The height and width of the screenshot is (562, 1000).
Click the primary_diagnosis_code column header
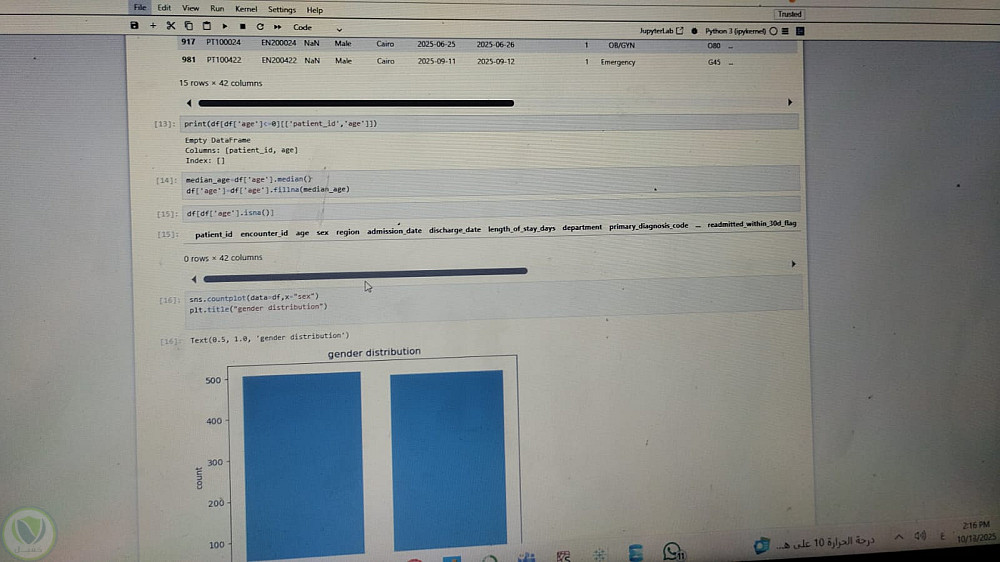(648, 226)
